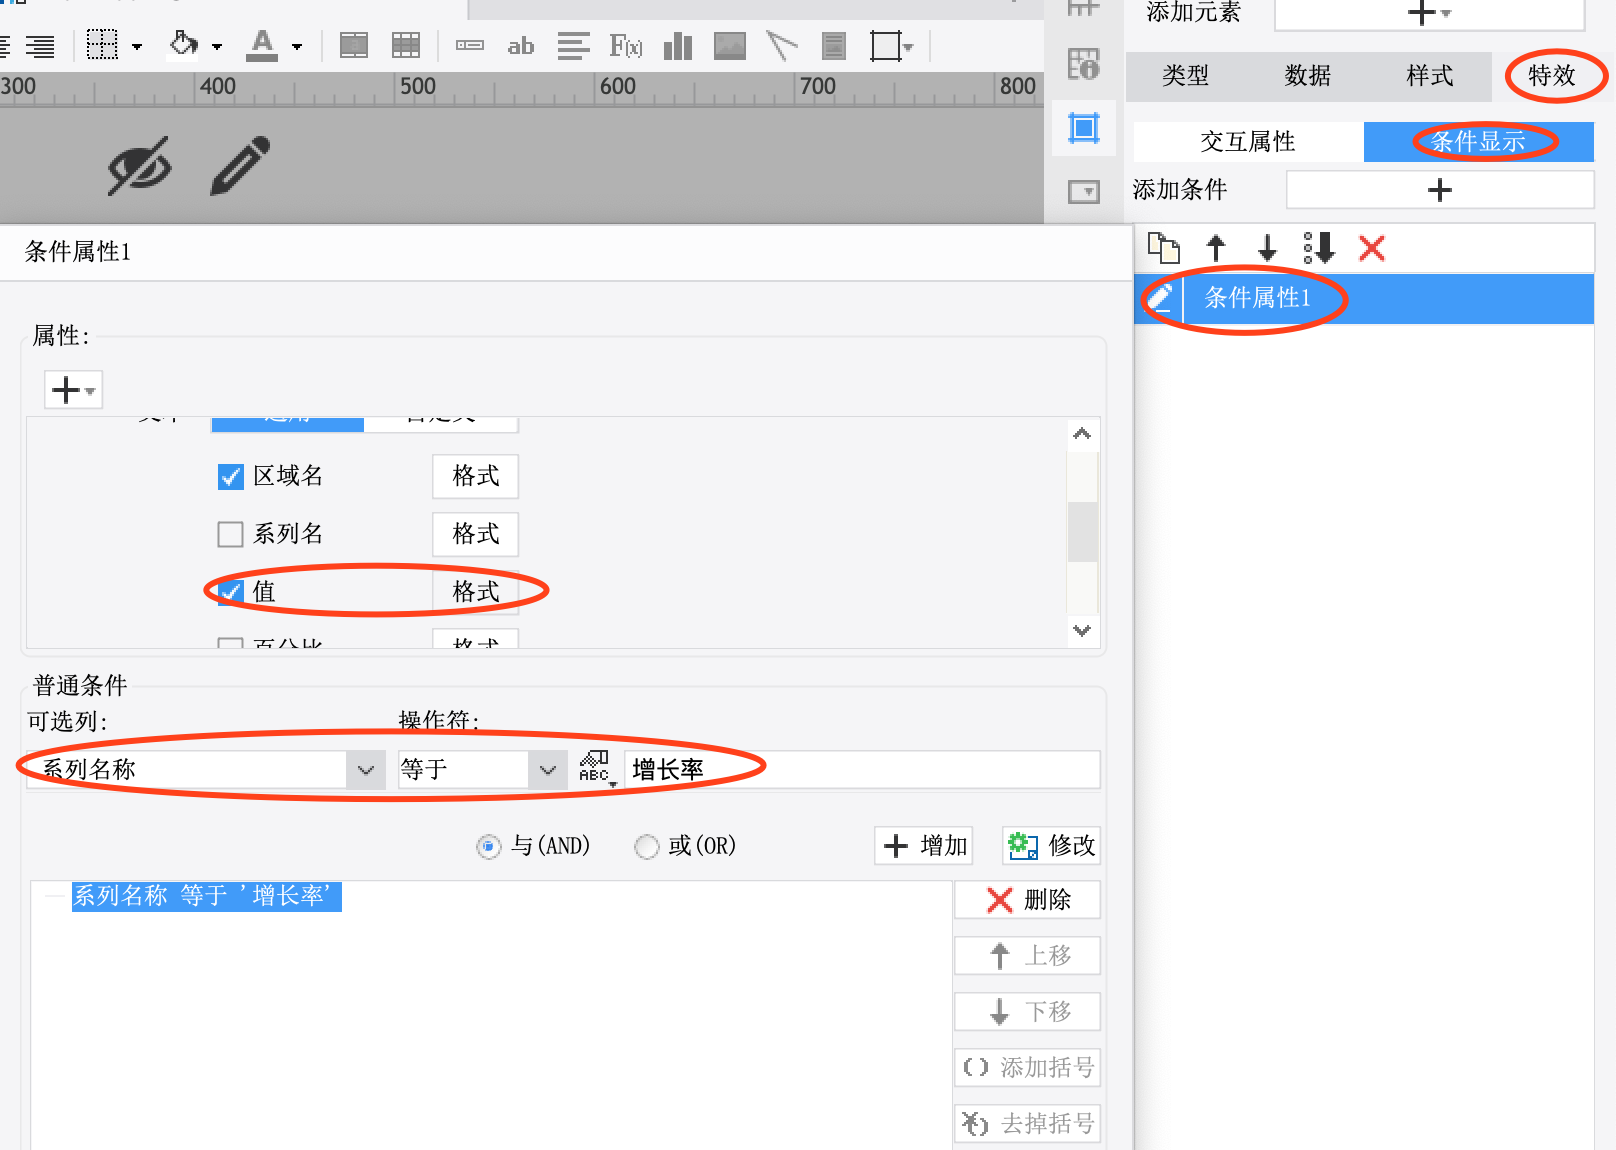1616x1150 pixels.
Task: Open the 条件显示 sub-tab
Action: click(x=1478, y=142)
